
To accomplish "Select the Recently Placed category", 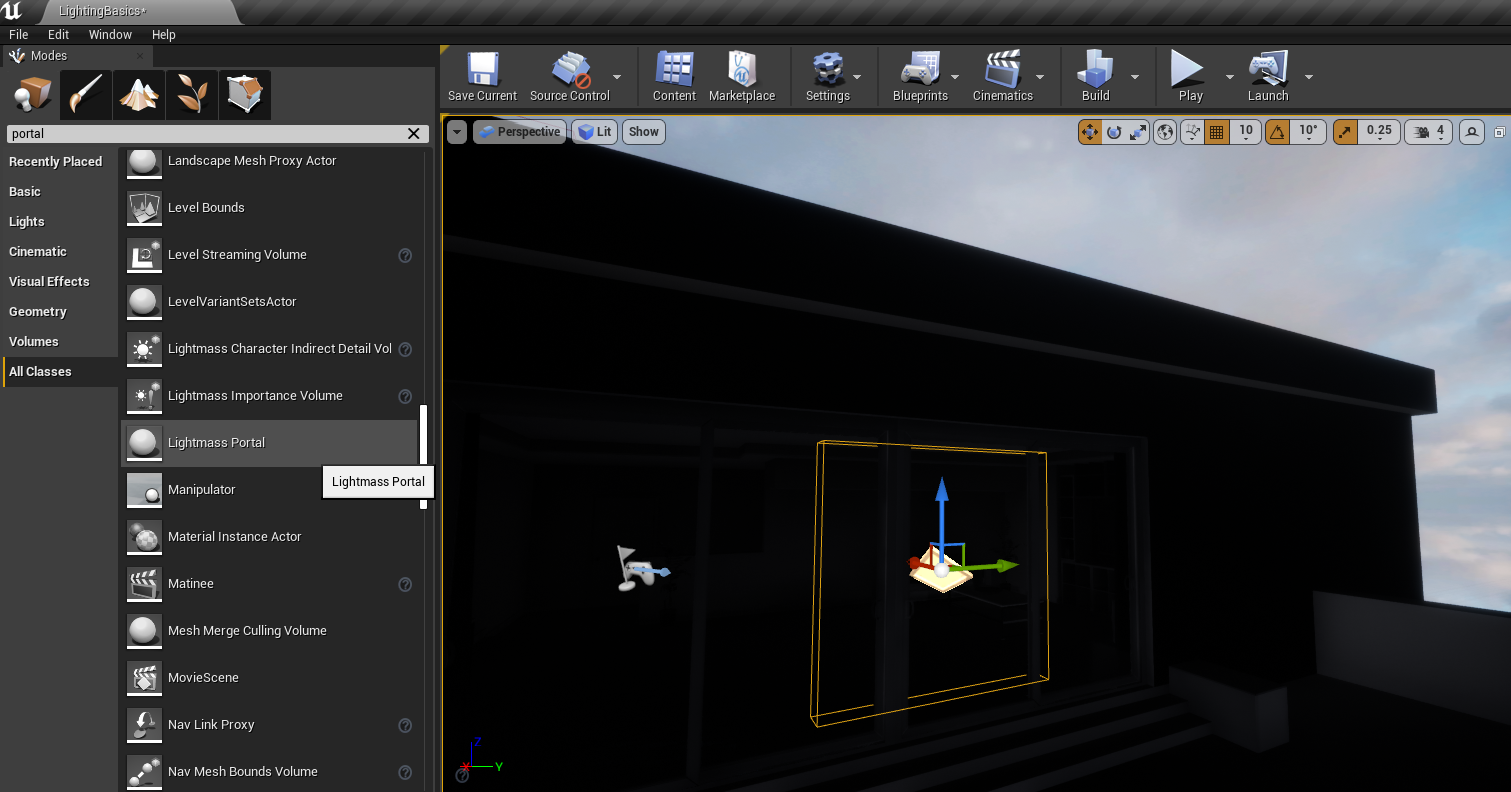I will pos(59,161).
